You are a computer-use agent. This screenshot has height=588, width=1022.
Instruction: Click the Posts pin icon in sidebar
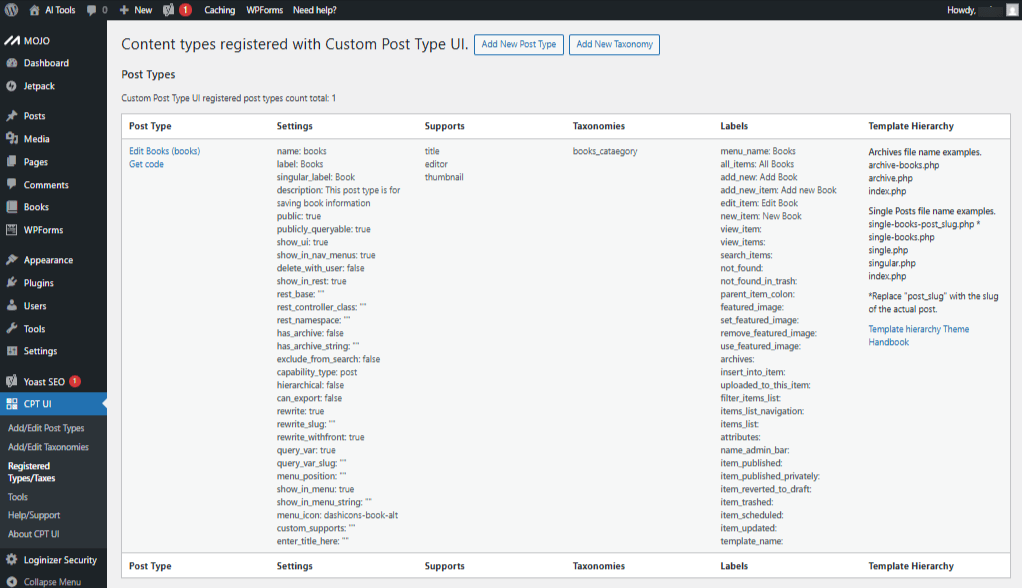point(11,116)
